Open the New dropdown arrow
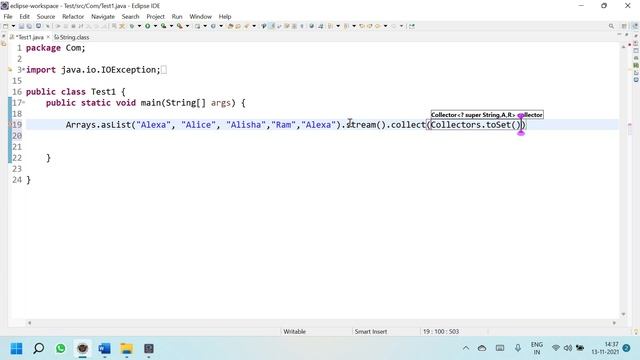This screenshot has width=640, height=360. pos(13,26)
